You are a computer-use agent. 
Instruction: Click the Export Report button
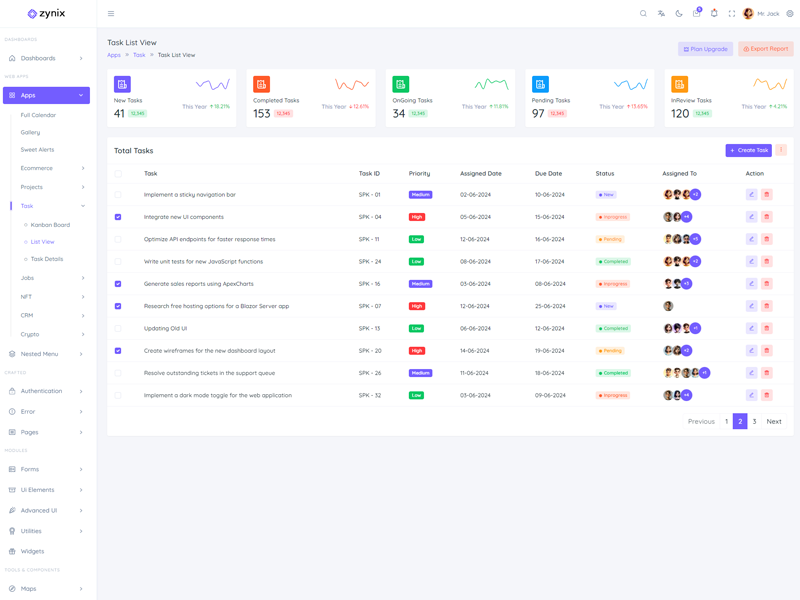765,49
